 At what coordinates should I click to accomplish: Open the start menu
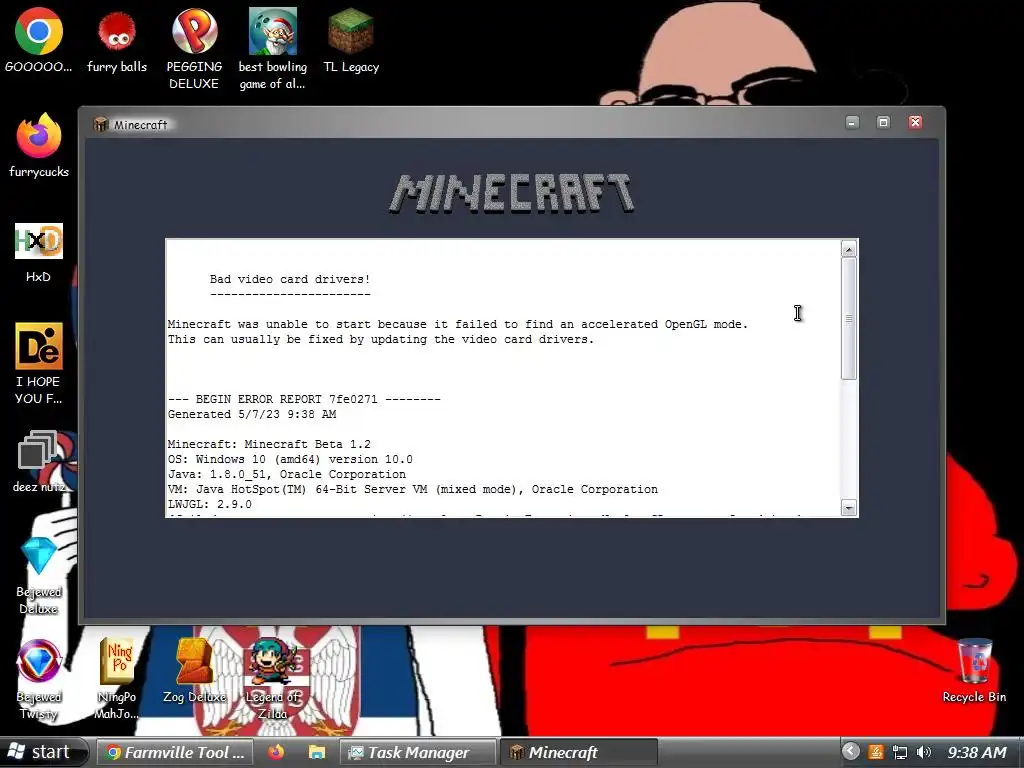point(44,752)
